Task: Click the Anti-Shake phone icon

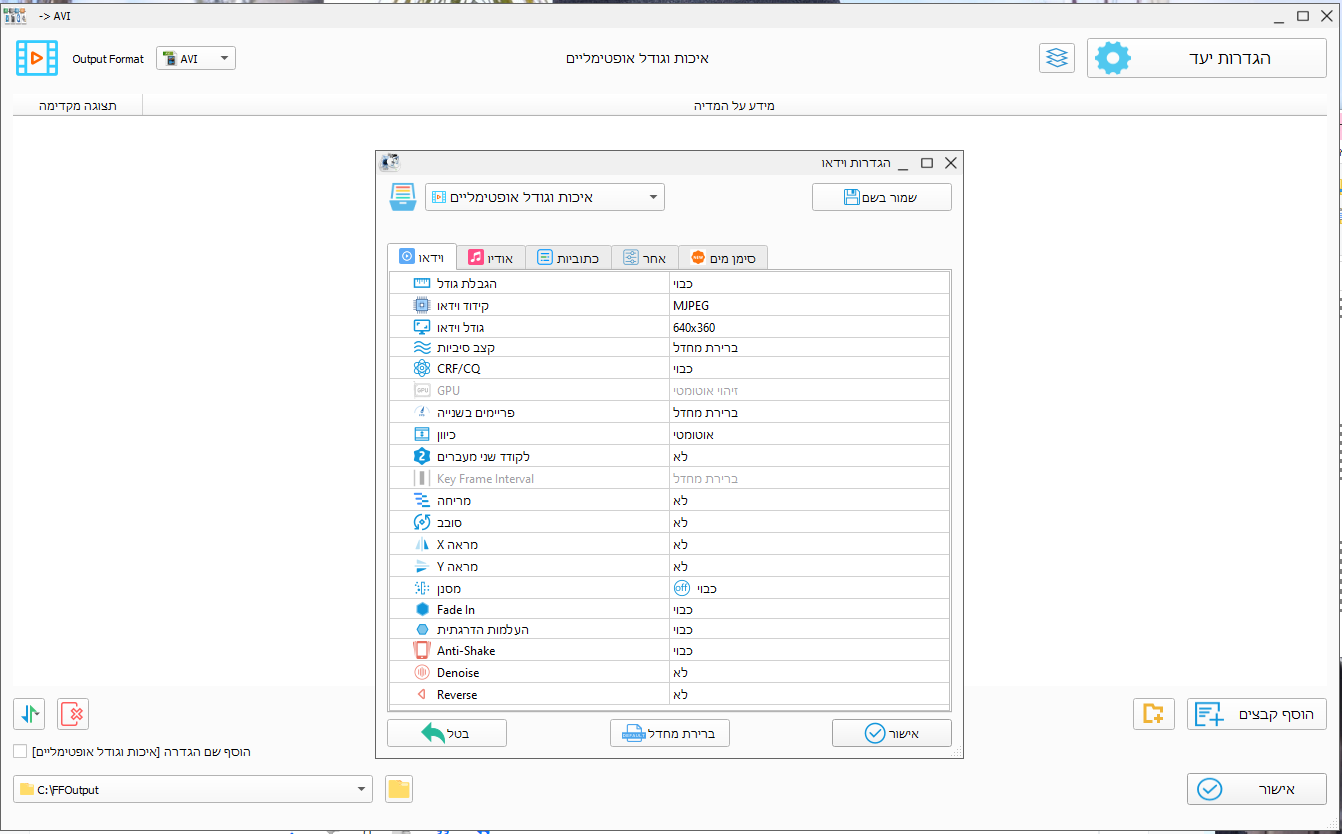Action: click(421, 650)
